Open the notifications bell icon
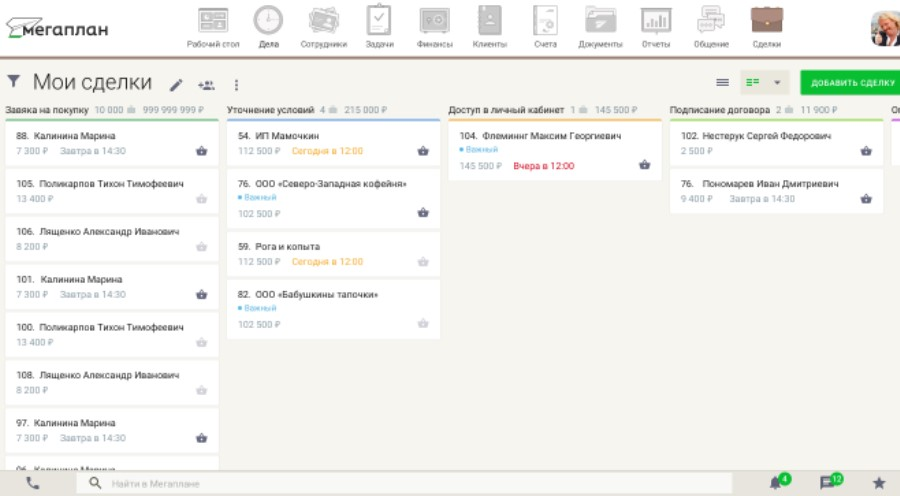 [x=776, y=483]
